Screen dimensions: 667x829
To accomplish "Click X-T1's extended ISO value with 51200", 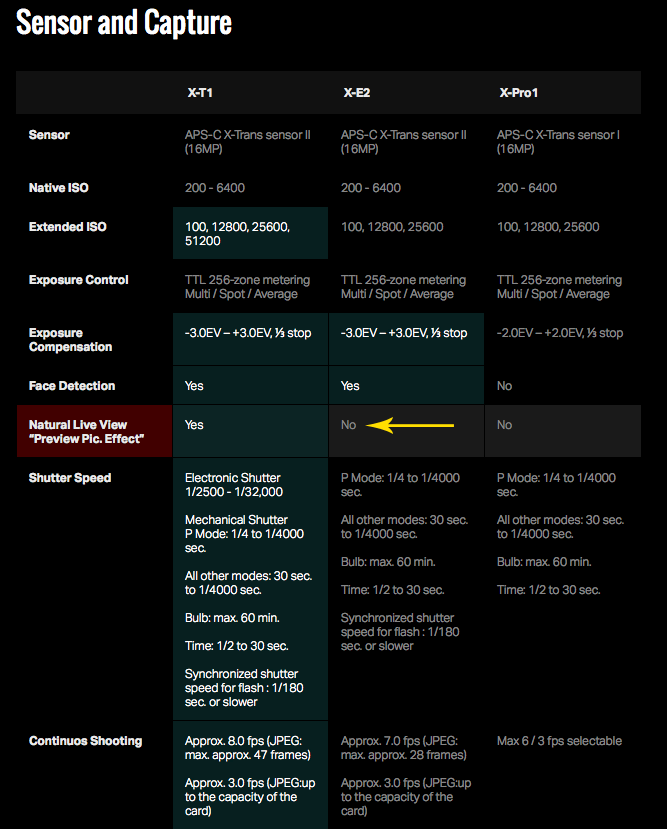I will [237, 234].
